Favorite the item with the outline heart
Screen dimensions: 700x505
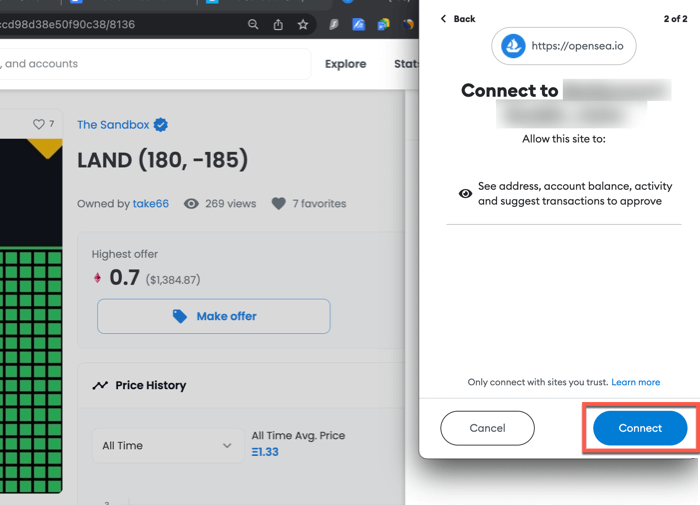[39, 124]
